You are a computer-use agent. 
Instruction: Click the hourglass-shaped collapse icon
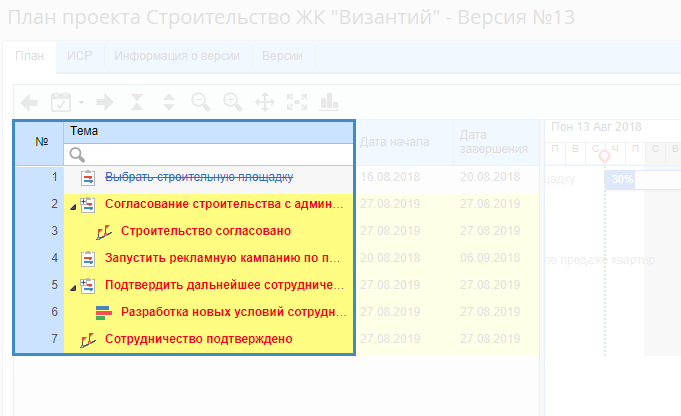click(x=137, y=102)
